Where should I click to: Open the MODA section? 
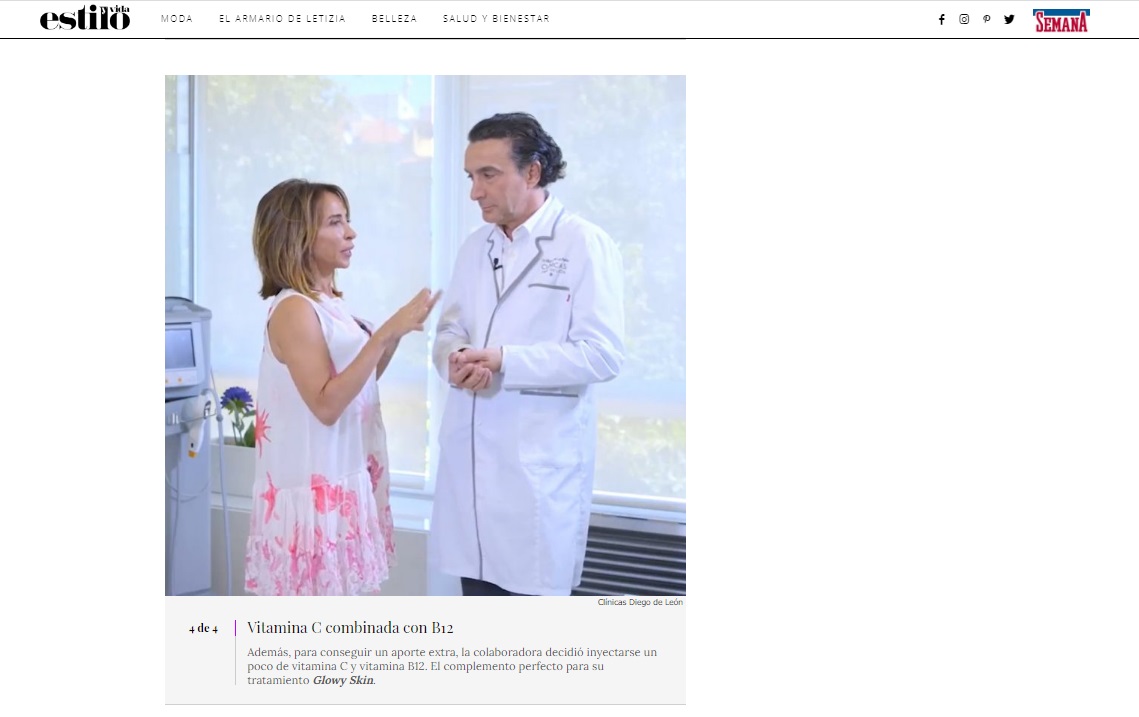coord(177,19)
